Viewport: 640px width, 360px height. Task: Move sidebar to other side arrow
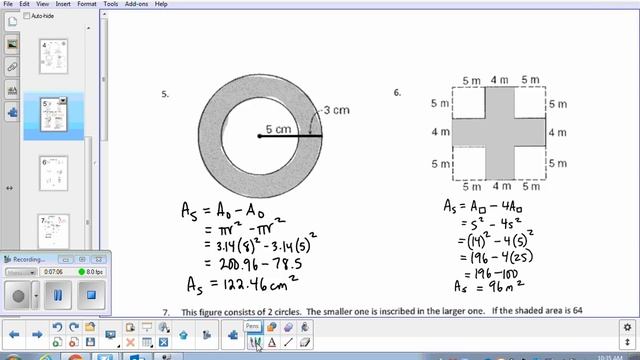click(9, 188)
